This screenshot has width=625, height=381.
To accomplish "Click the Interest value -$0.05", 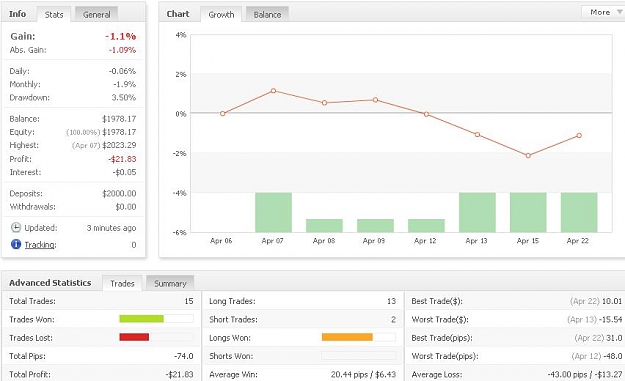I will point(124,172).
